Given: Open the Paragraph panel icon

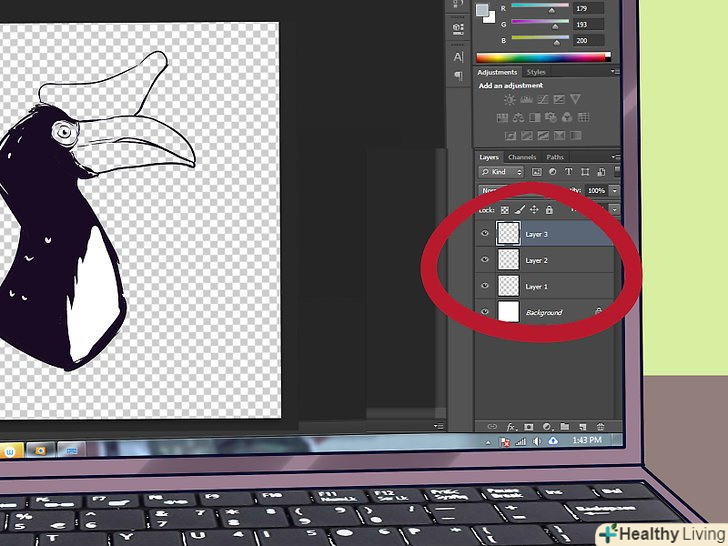Looking at the screenshot, I should 458,76.
